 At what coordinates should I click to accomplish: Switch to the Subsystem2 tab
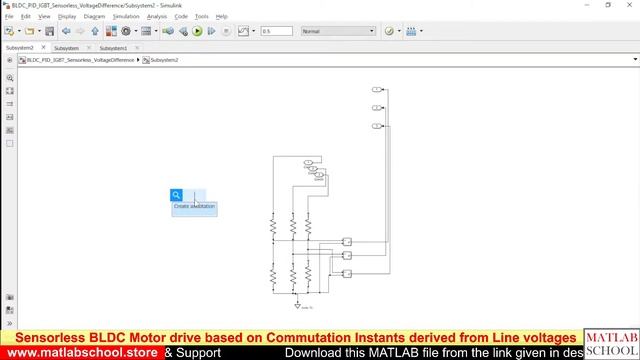point(20,48)
